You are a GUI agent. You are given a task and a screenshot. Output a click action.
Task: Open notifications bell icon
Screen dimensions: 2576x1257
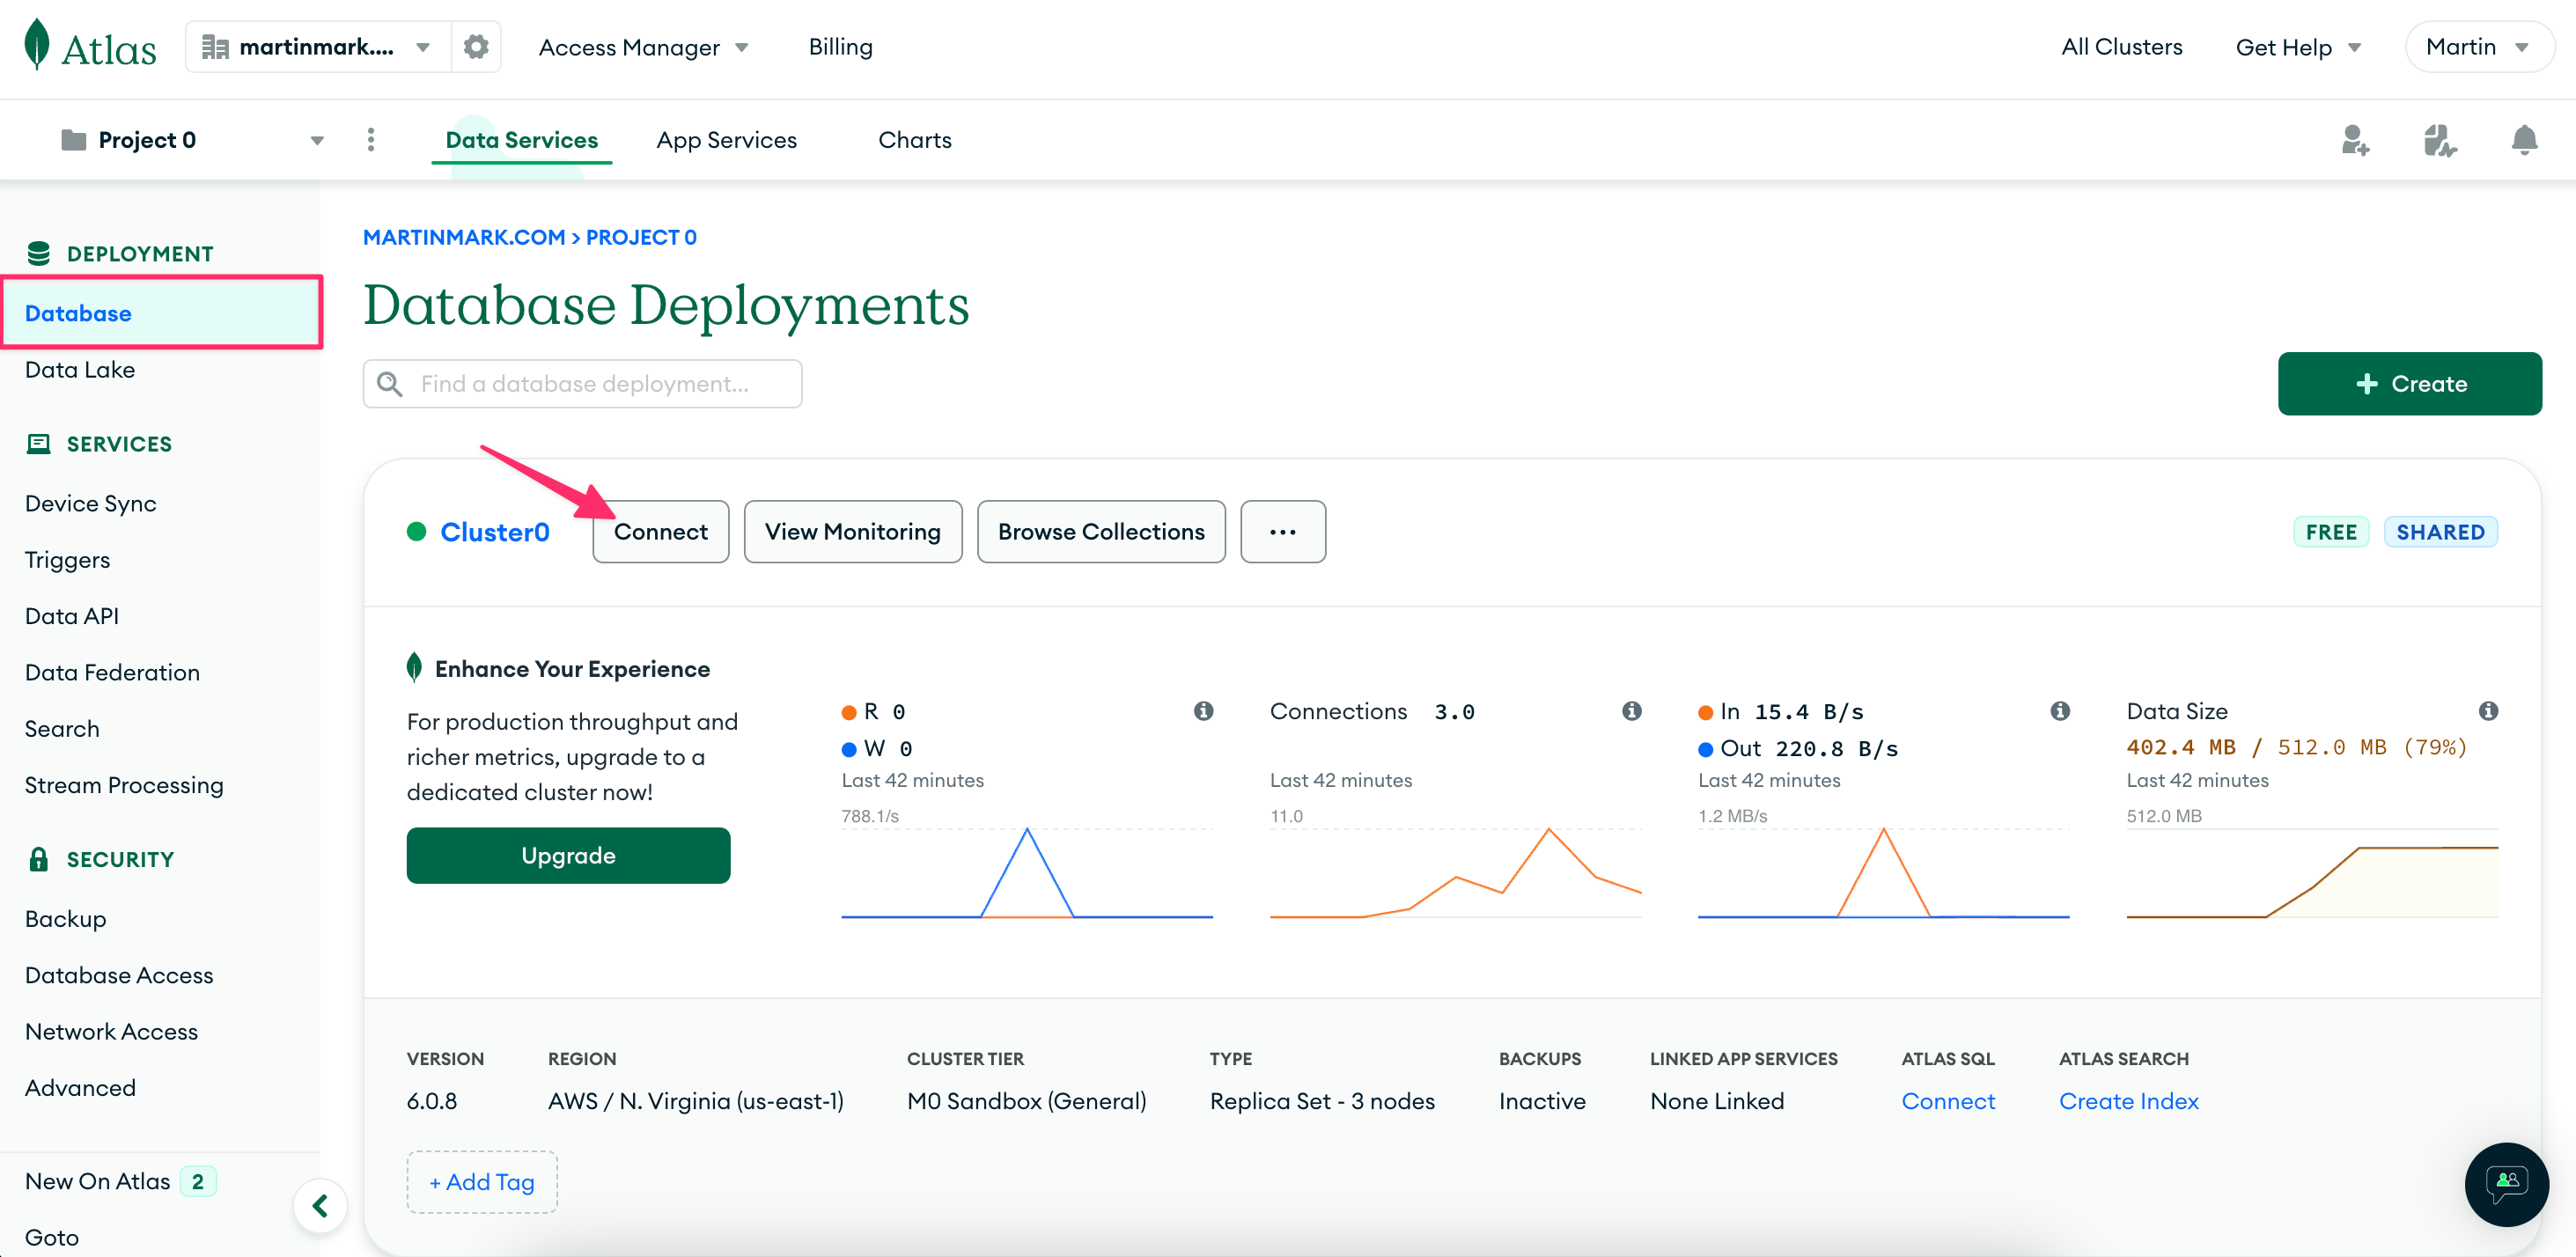tap(2524, 140)
